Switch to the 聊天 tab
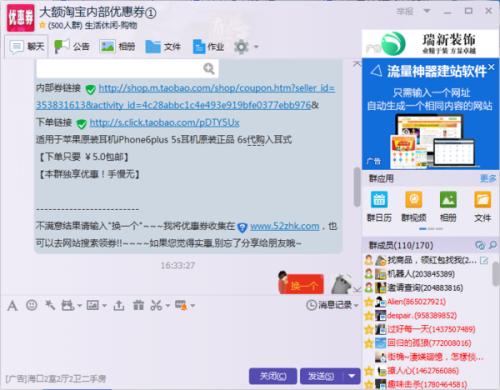Image resolution: width=500 pixels, height=390 pixels. point(26,47)
